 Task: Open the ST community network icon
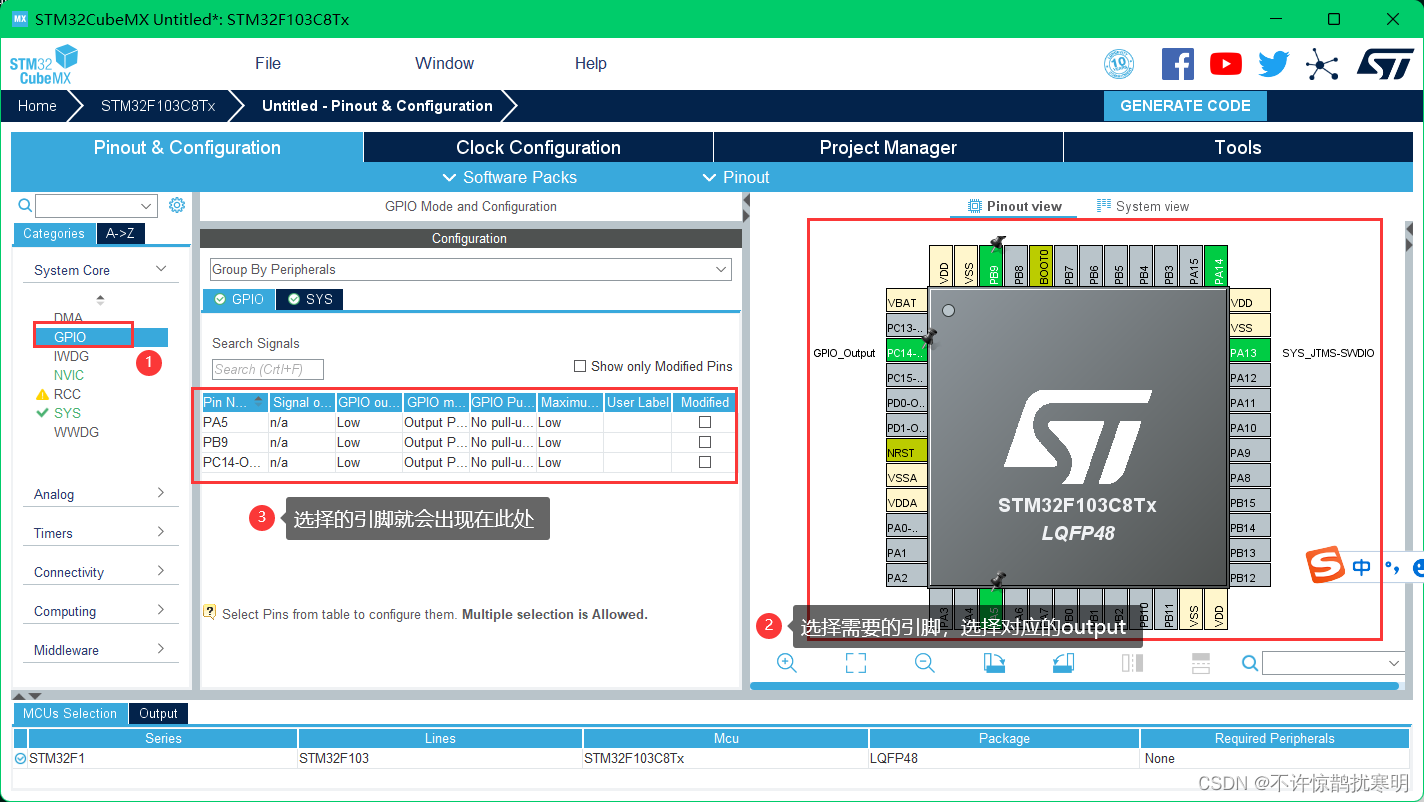click(x=1322, y=66)
